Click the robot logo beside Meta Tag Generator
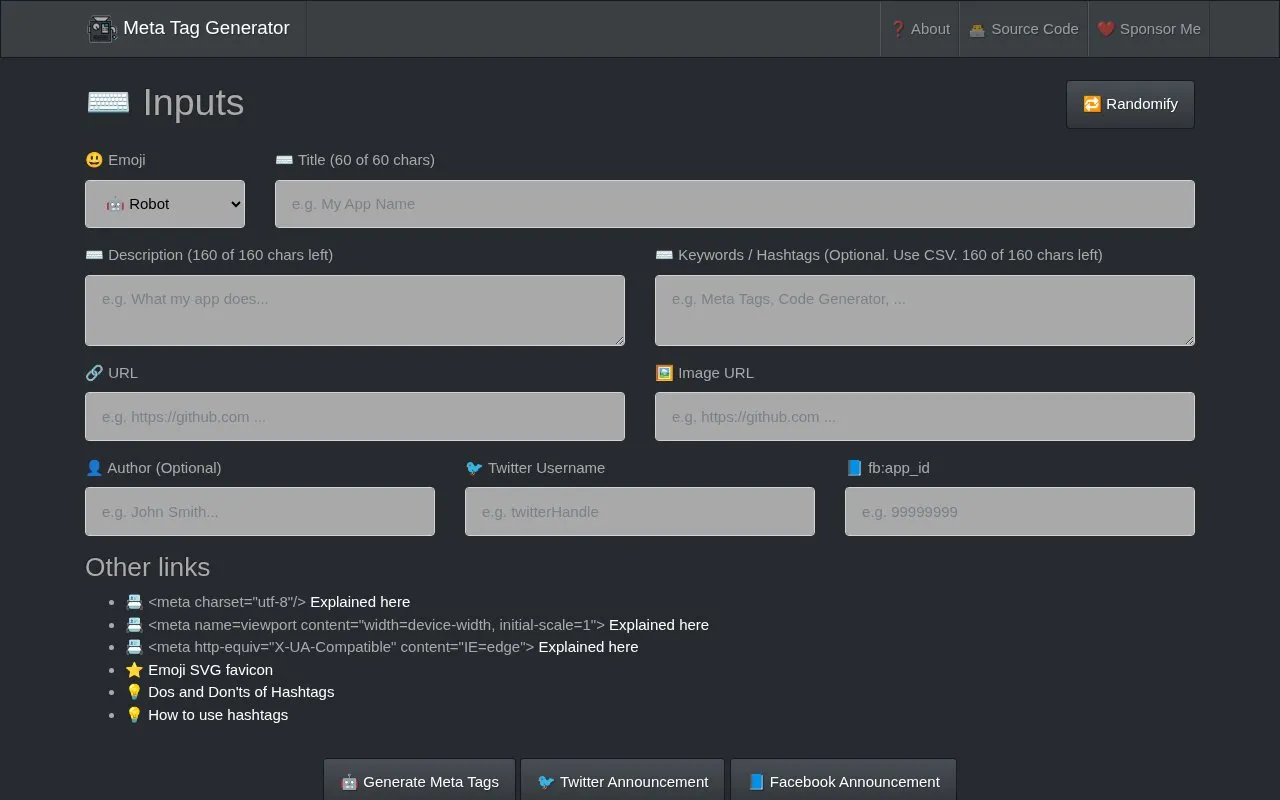Viewport: 1280px width, 800px height. [x=102, y=29]
